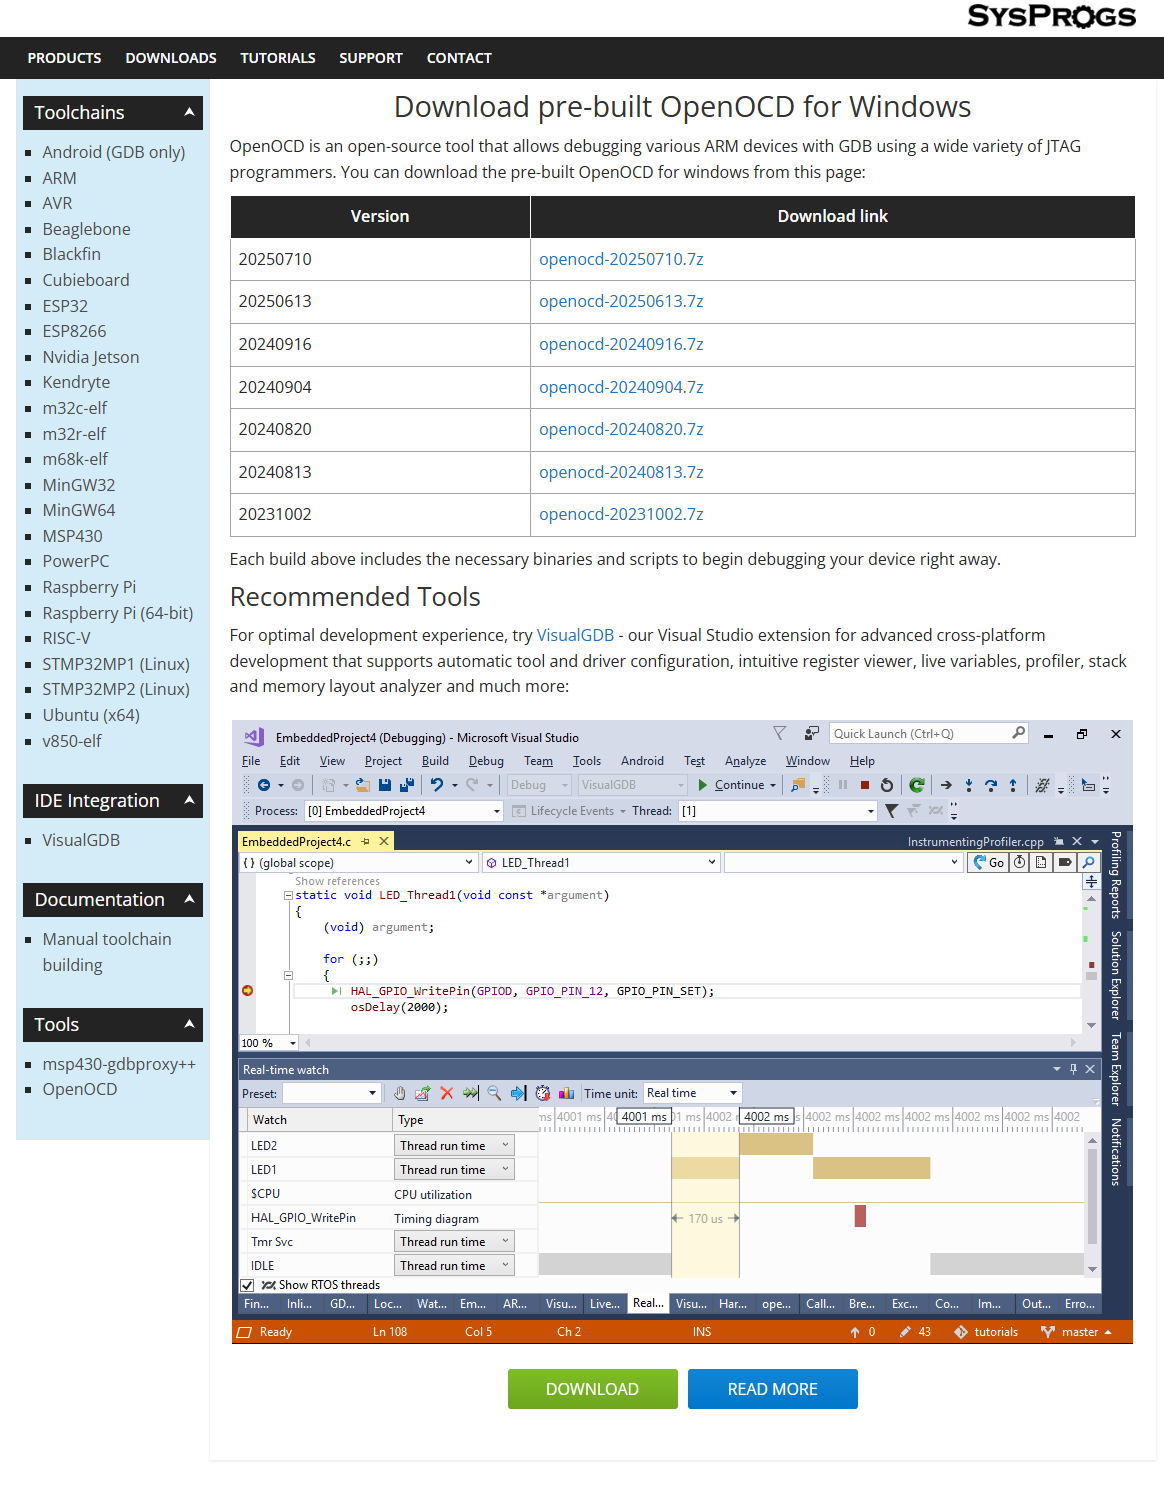Collapse the IDE Integration sidebar section
The image size is (1164, 1501).
(x=188, y=800)
